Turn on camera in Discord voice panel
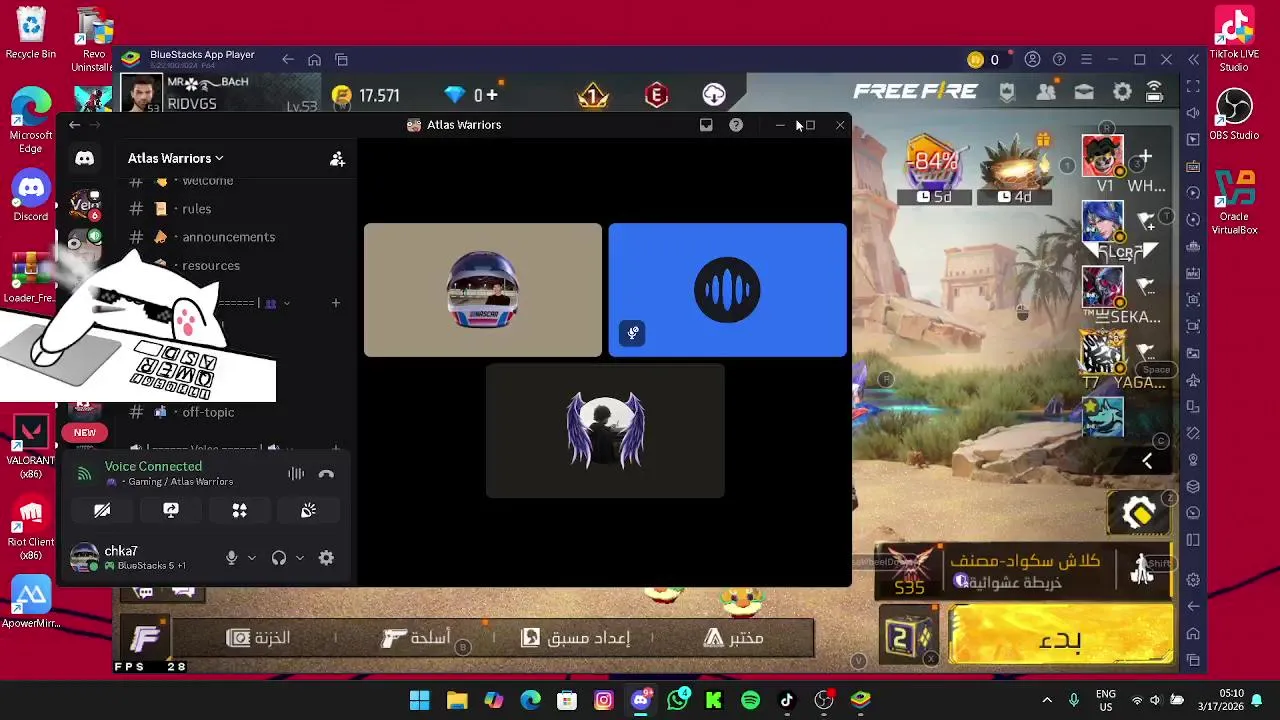The image size is (1280, 720). (x=102, y=510)
